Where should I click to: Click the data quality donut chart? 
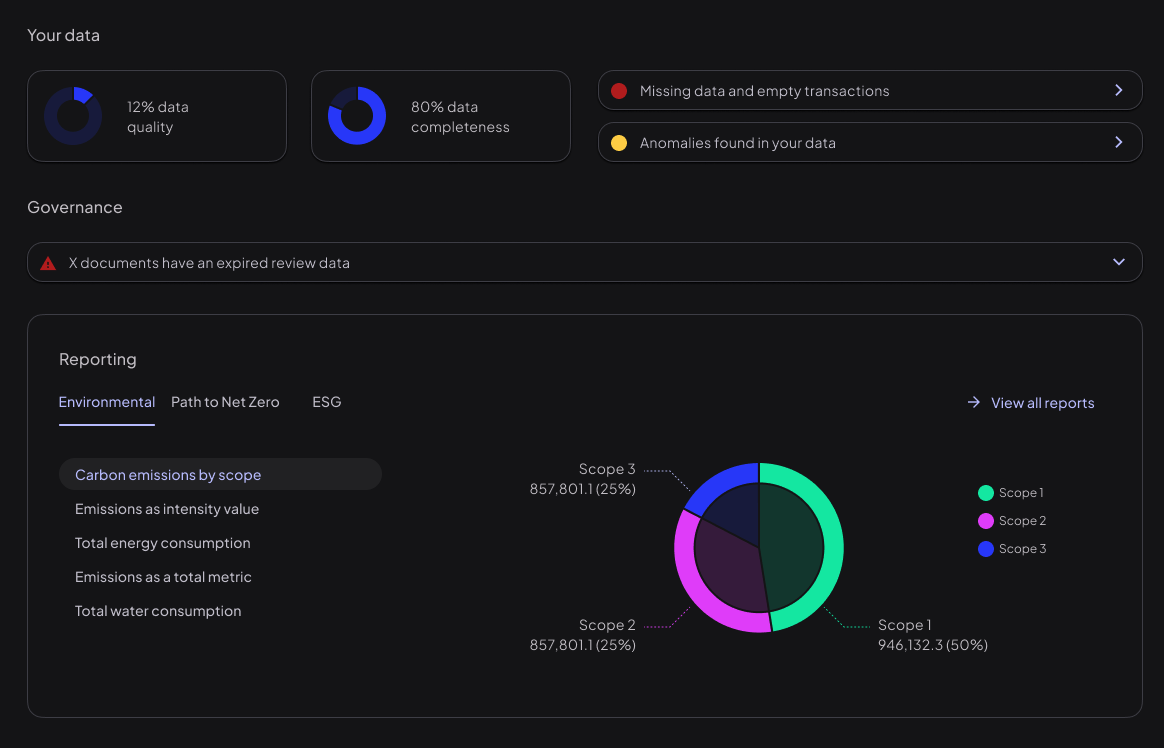tap(73, 116)
